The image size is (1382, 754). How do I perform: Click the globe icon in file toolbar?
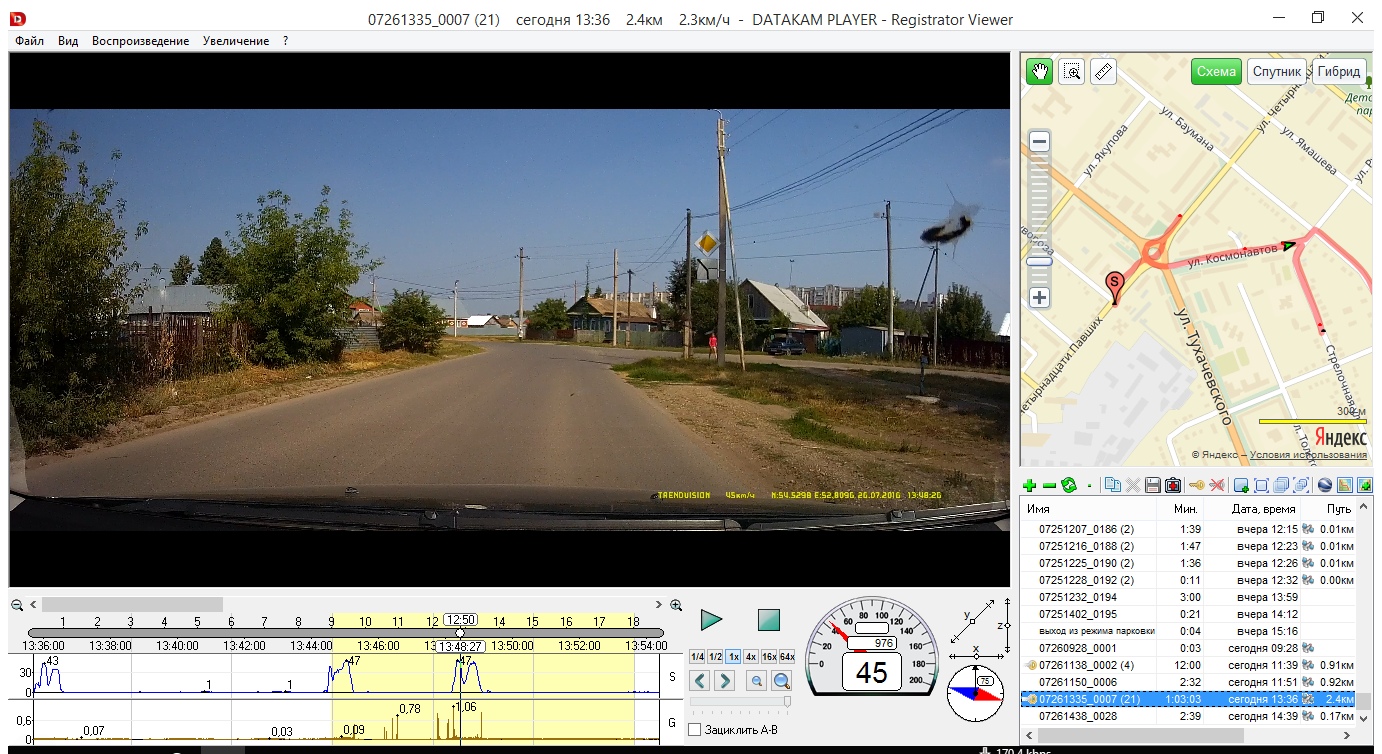pyautogui.click(x=1325, y=485)
